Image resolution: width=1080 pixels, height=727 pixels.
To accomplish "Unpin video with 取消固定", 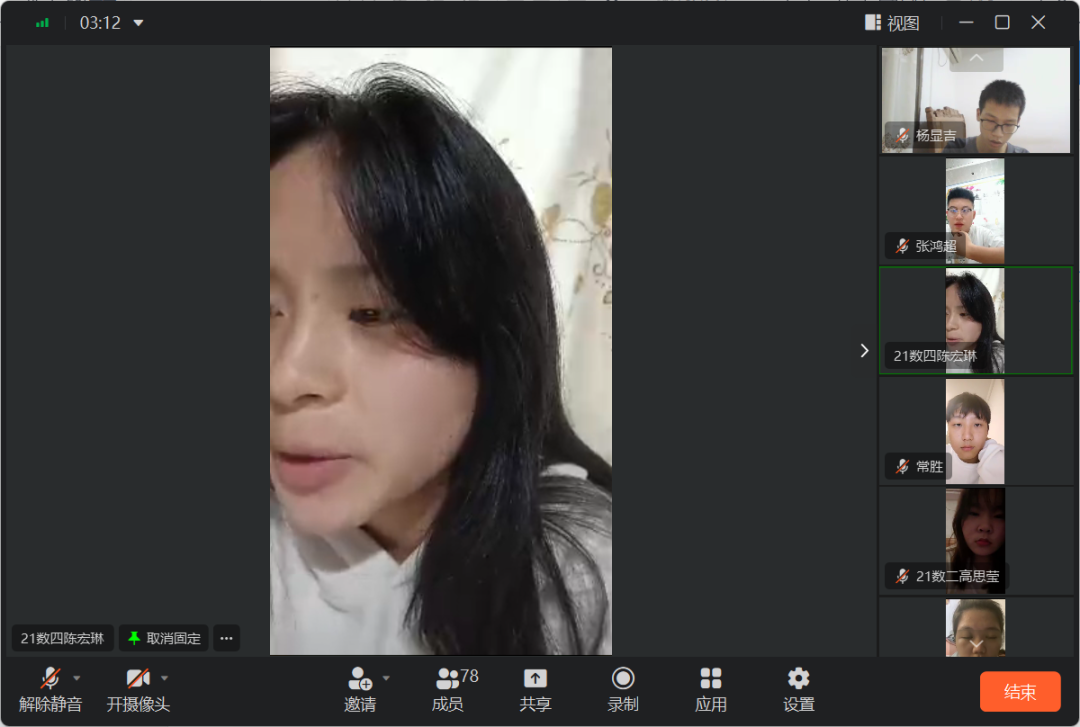I will click(x=164, y=638).
